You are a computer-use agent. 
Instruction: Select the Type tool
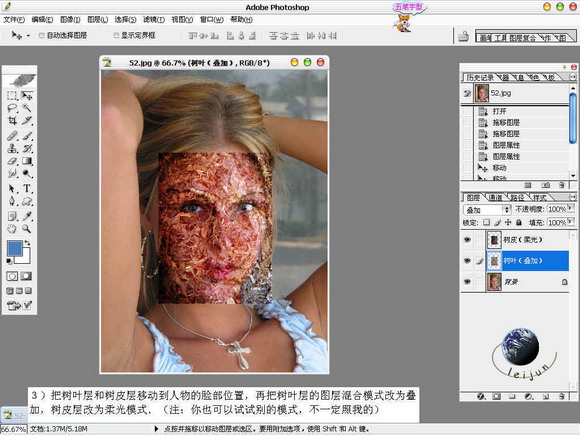click(27, 188)
